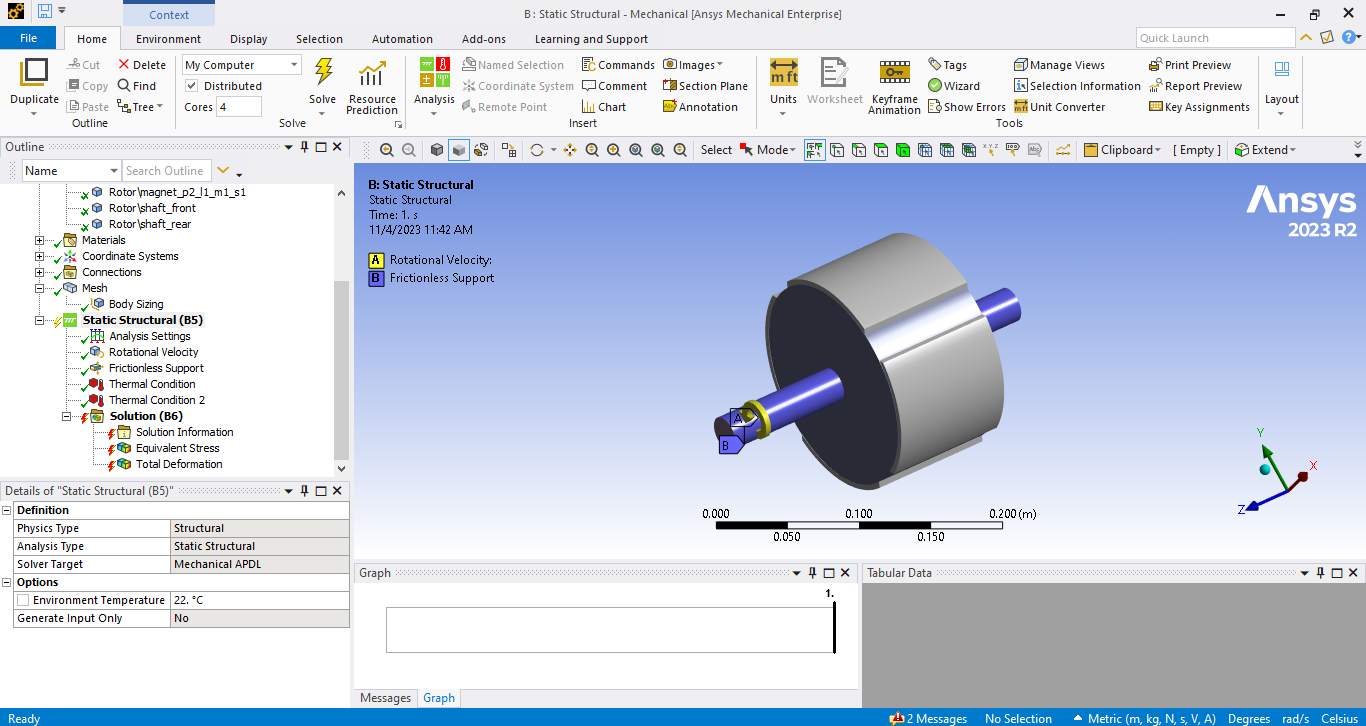1366x726 pixels.
Task: Click the red X axis on triad
Action: pyautogui.click(x=1302, y=476)
